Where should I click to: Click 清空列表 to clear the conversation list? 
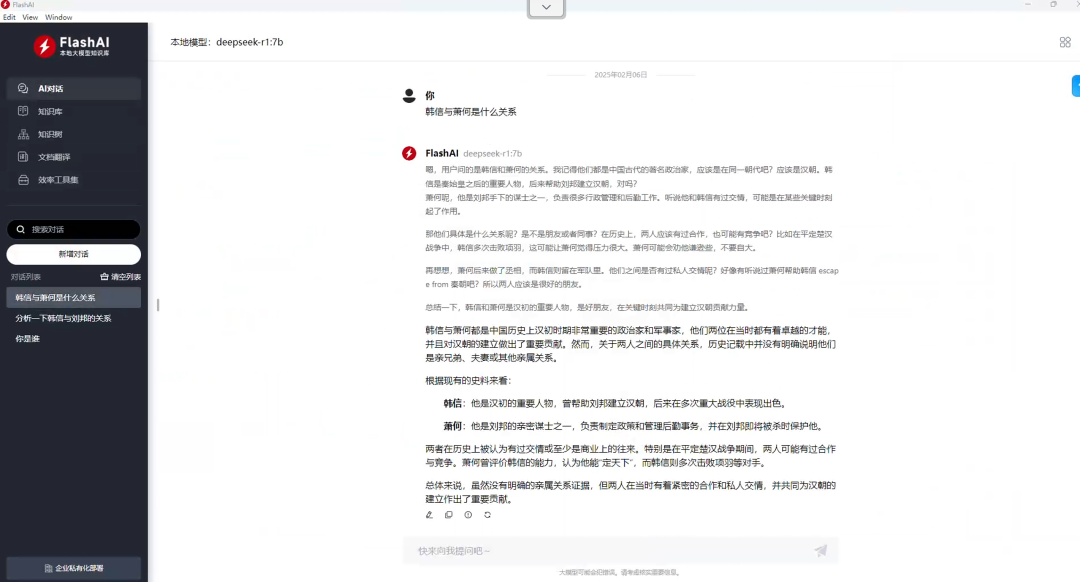[121, 277]
